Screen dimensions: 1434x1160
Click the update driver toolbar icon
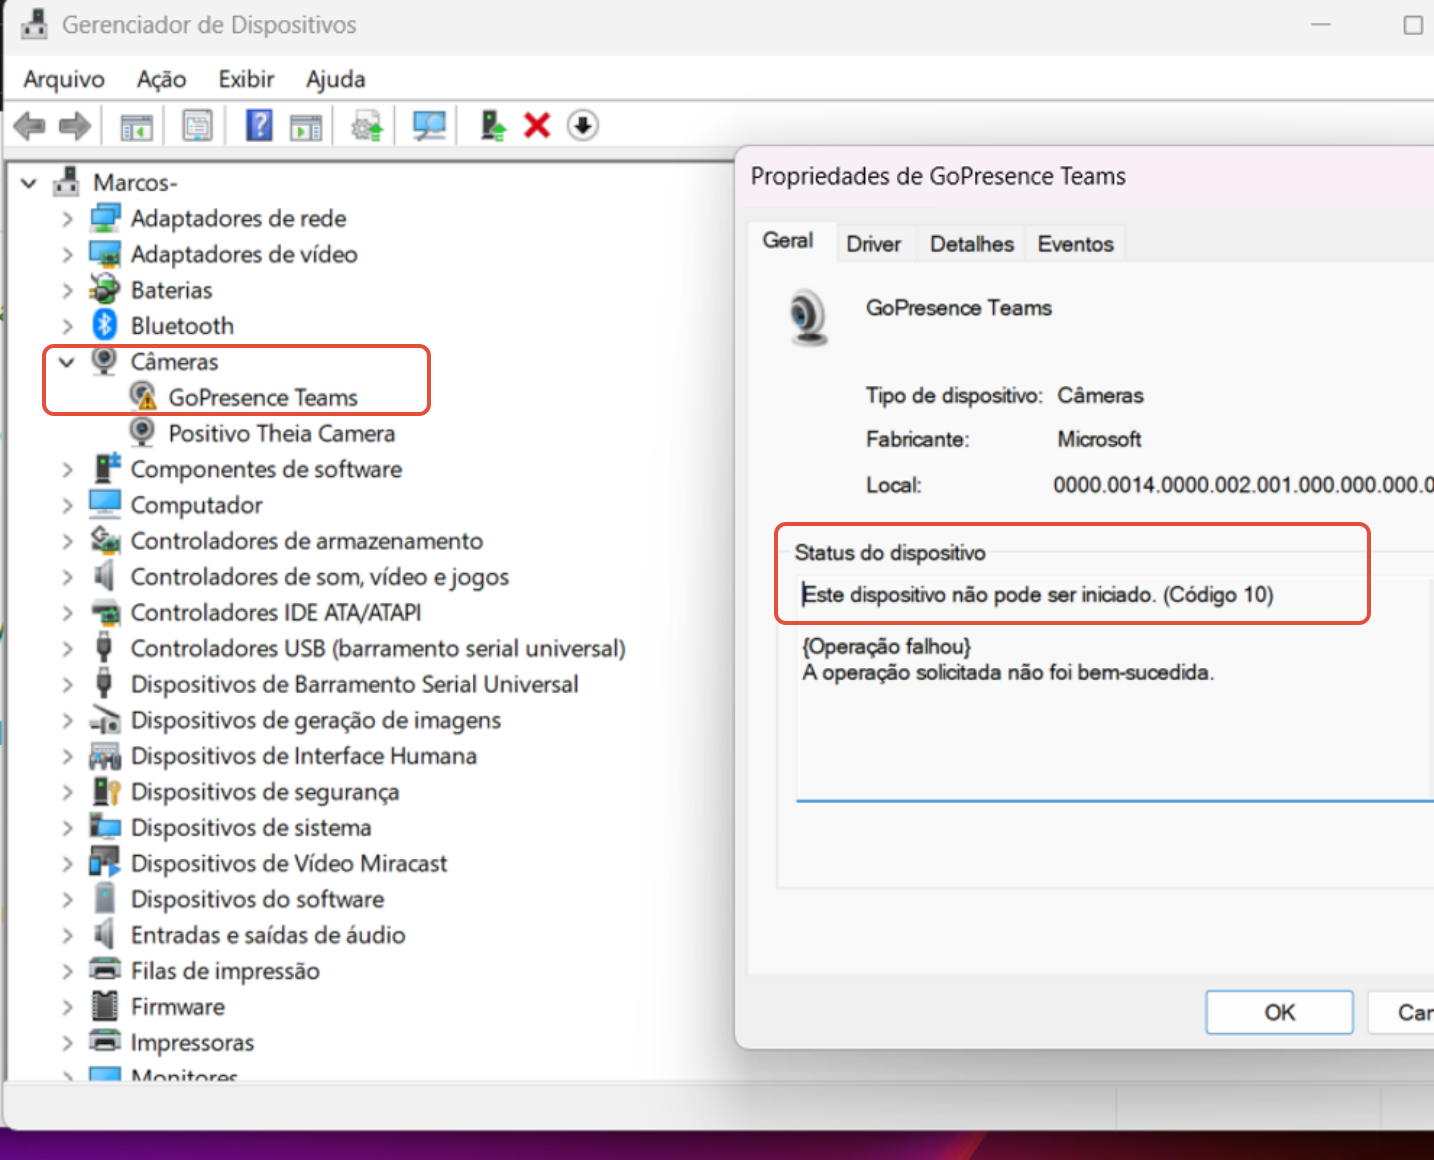point(367,126)
